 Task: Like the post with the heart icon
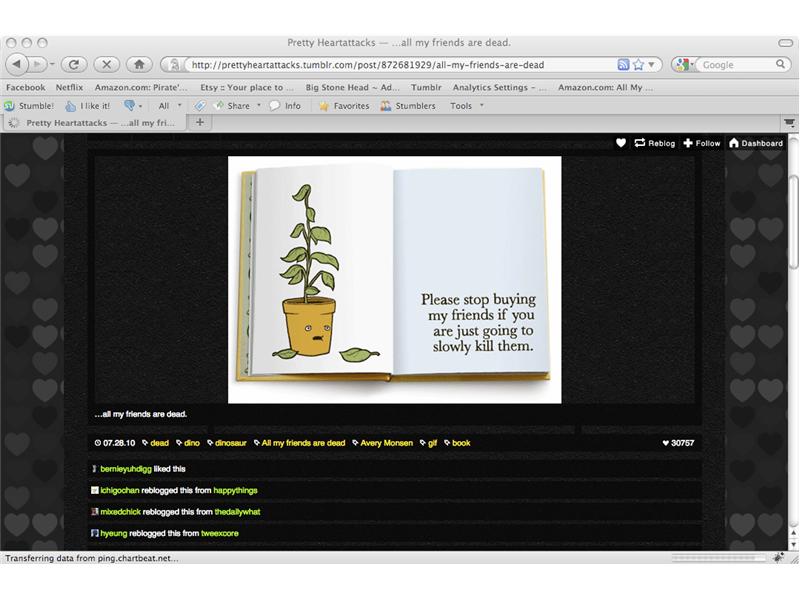pos(621,143)
